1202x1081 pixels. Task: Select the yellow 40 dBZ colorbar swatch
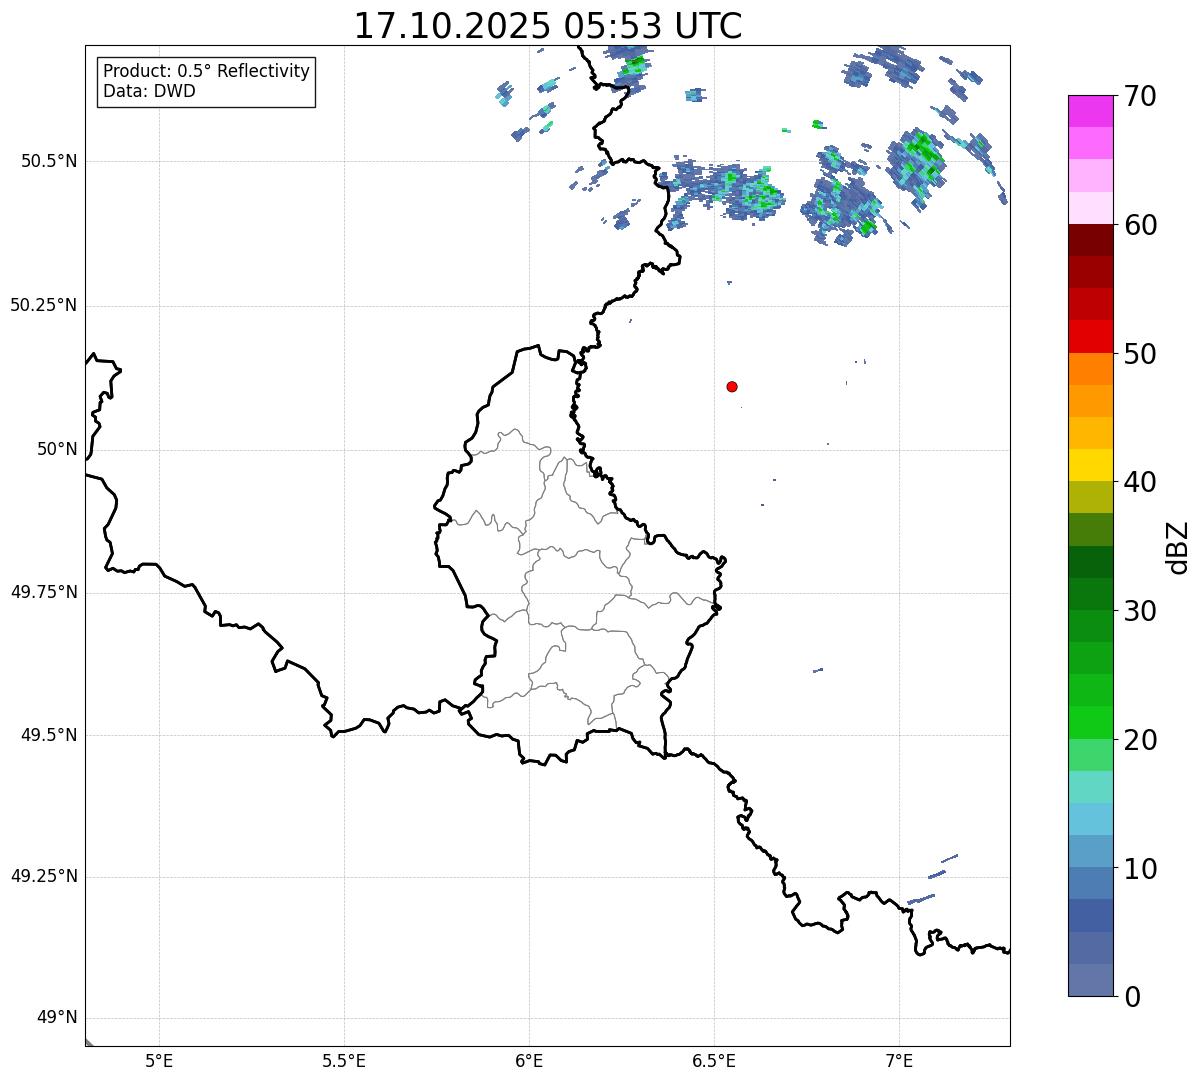point(1091,465)
